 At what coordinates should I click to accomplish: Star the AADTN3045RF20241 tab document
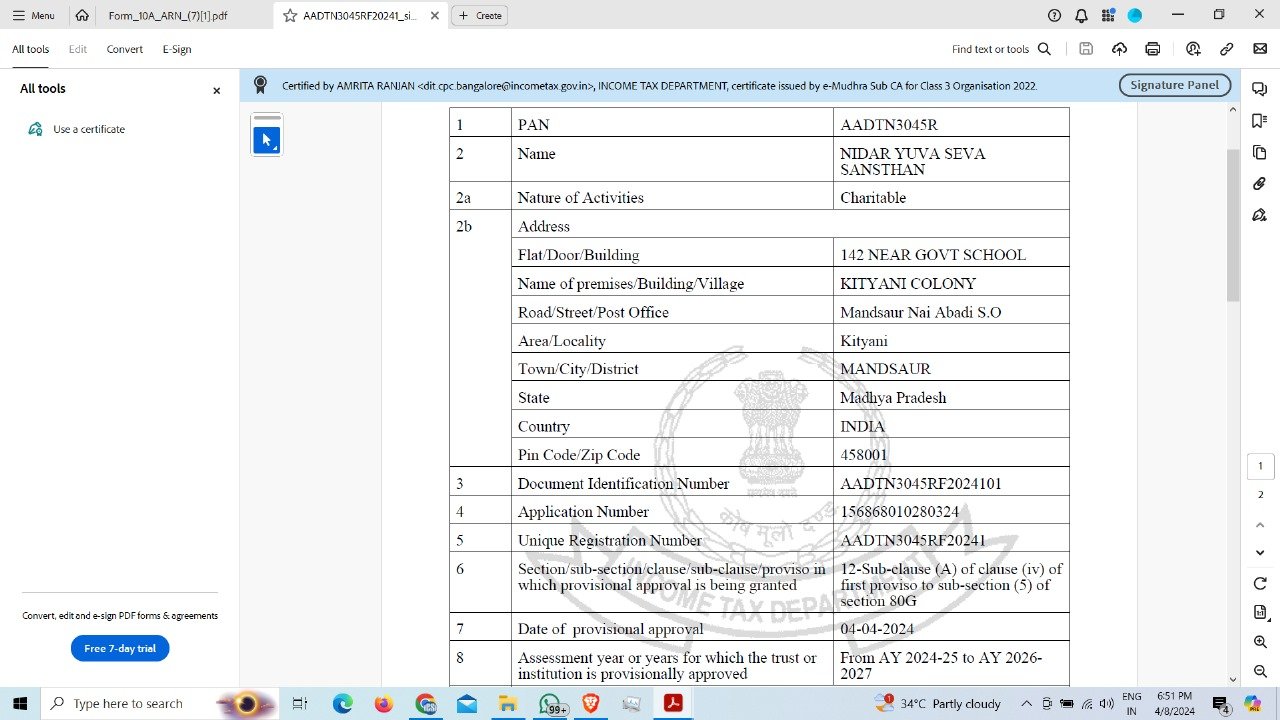coord(290,16)
